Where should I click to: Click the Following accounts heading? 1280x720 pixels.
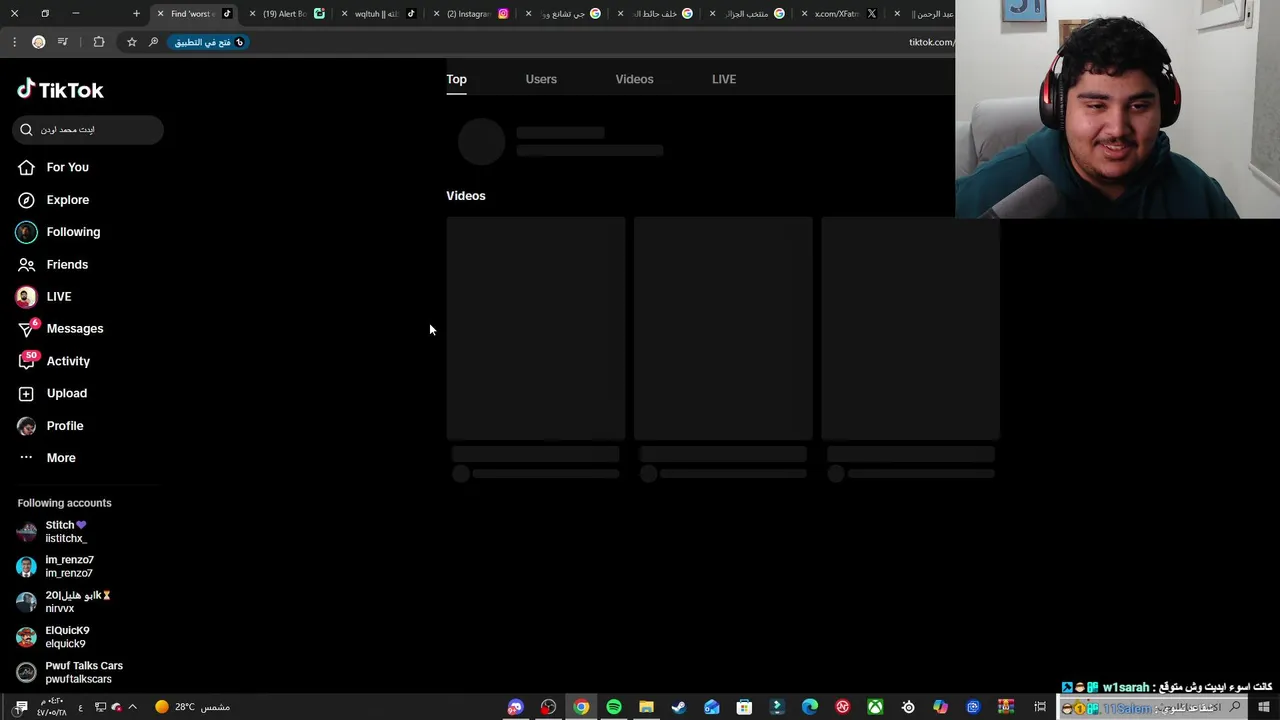(64, 503)
